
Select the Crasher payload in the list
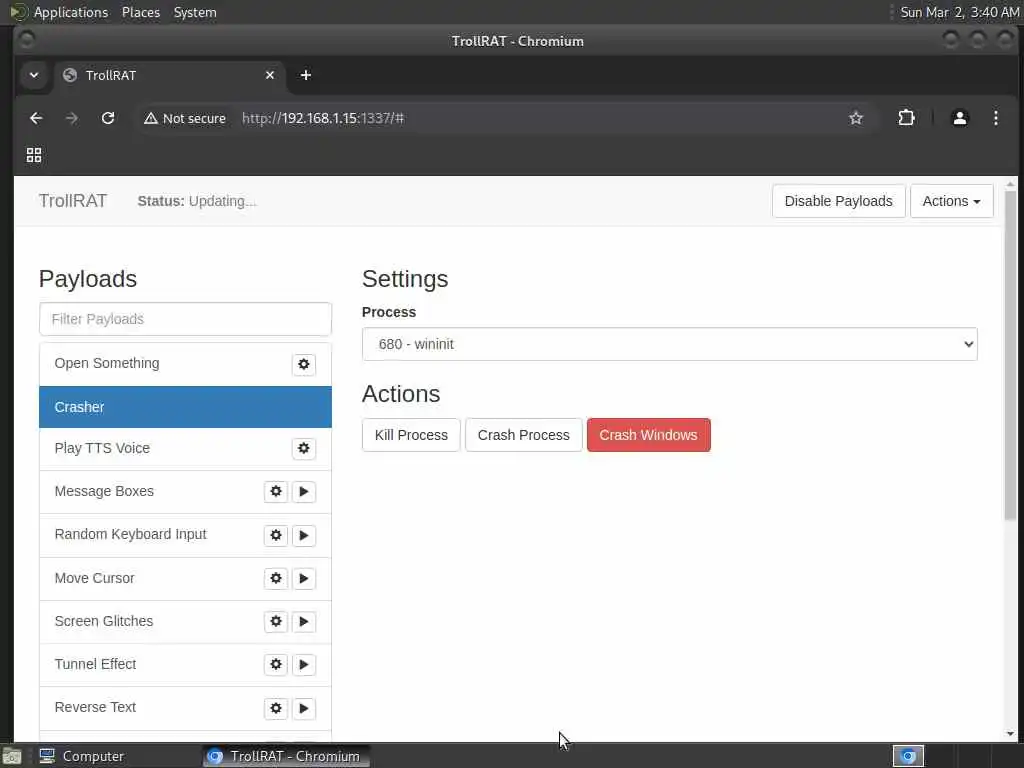click(x=185, y=407)
